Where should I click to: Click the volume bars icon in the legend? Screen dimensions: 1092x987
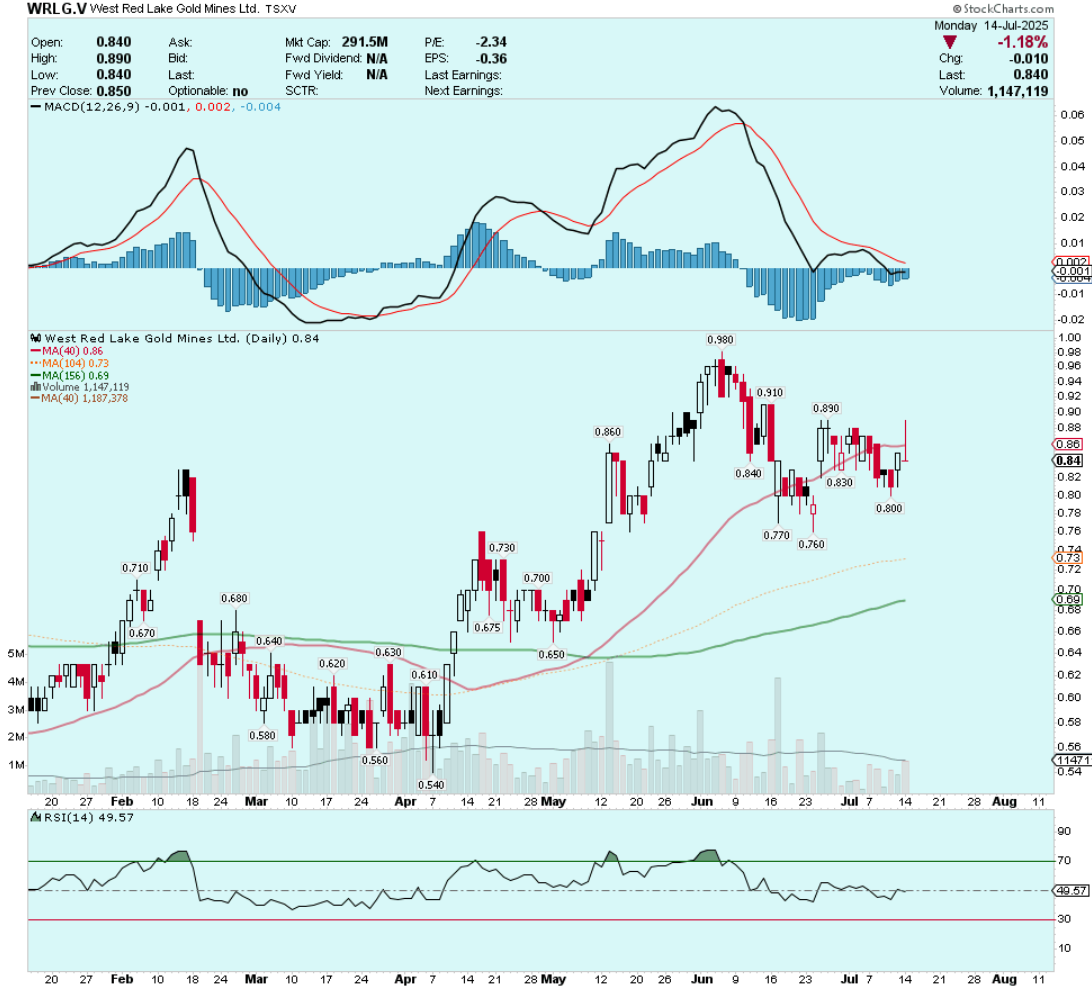coord(35,387)
